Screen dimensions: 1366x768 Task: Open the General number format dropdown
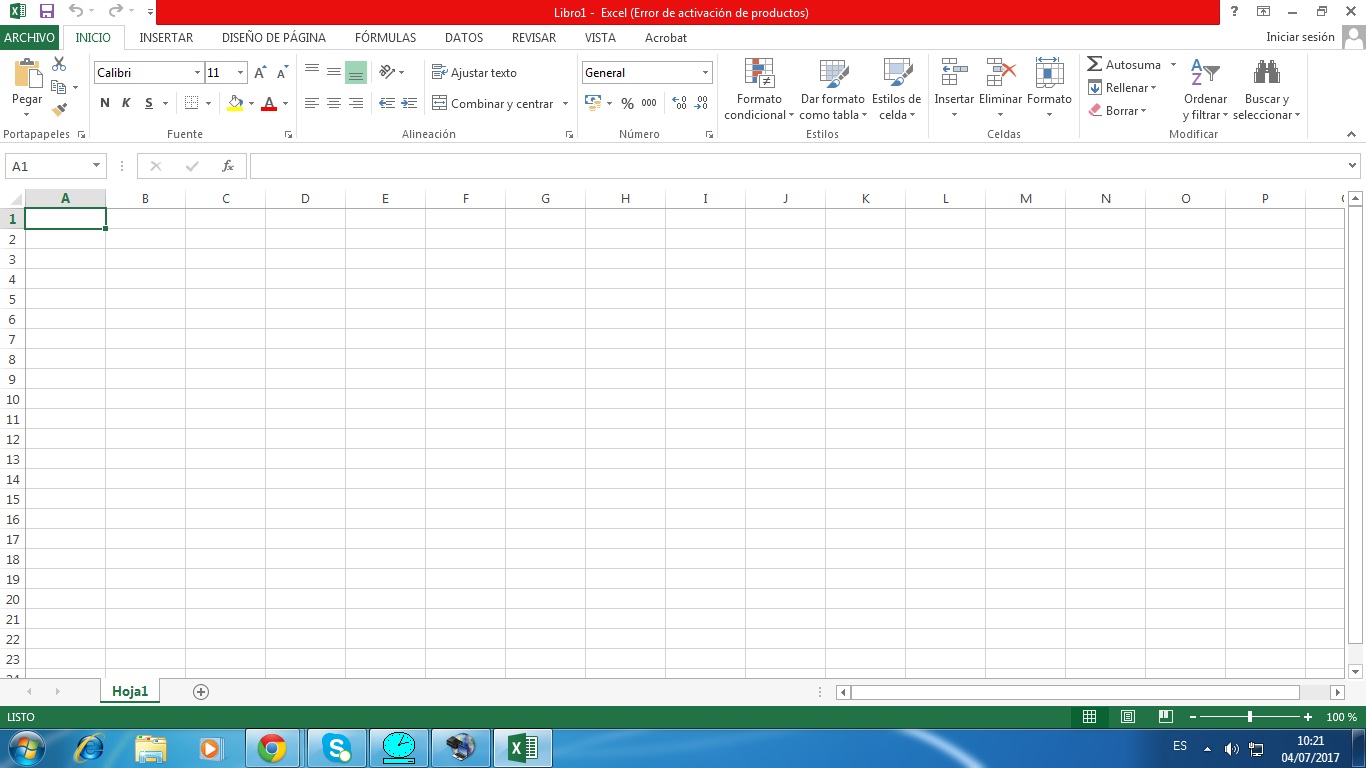click(x=705, y=73)
